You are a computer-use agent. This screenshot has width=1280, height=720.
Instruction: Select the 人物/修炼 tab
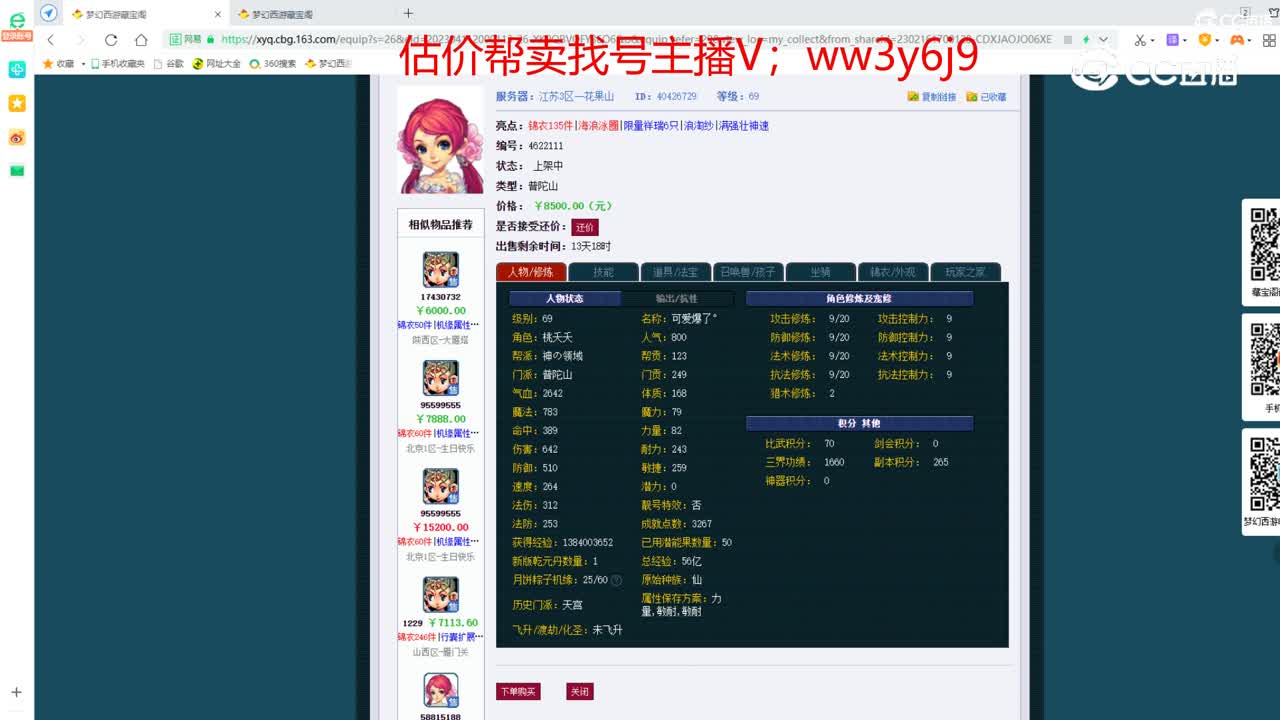(x=531, y=272)
